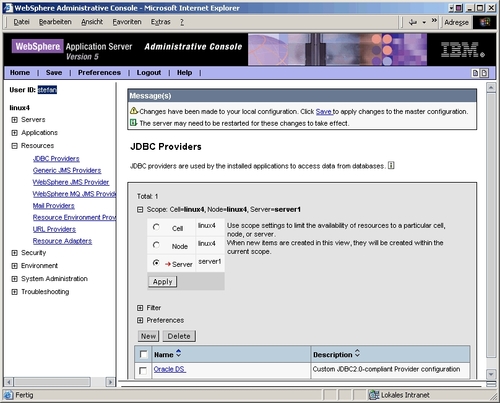Expand the Troubleshooting tree node
The height and width of the screenshot is (403, 500).
click(x=14, y=292)
